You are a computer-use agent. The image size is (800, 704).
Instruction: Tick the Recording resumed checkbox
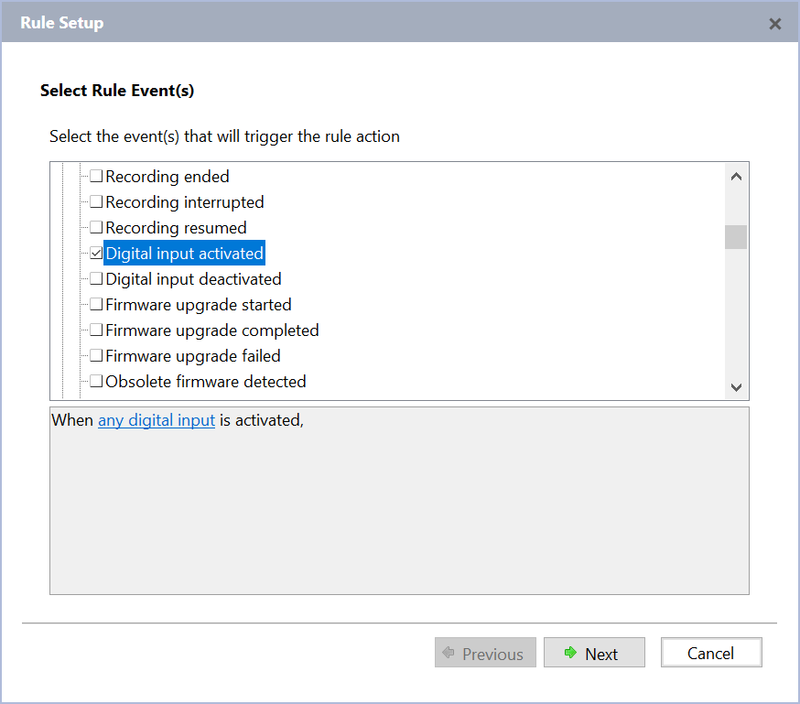[97, 228]
